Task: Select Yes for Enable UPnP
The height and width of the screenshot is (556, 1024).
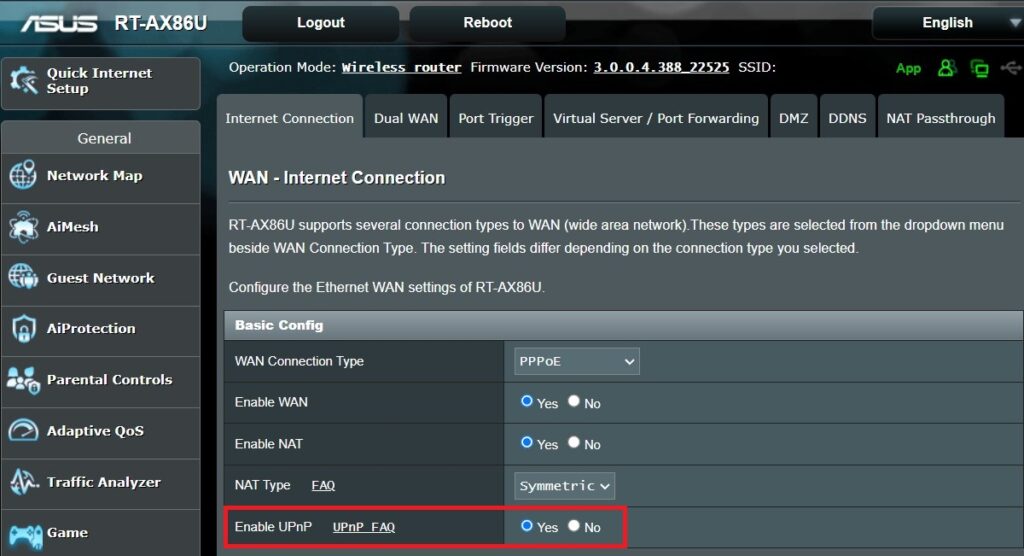Action: click(x=526, y=525)
